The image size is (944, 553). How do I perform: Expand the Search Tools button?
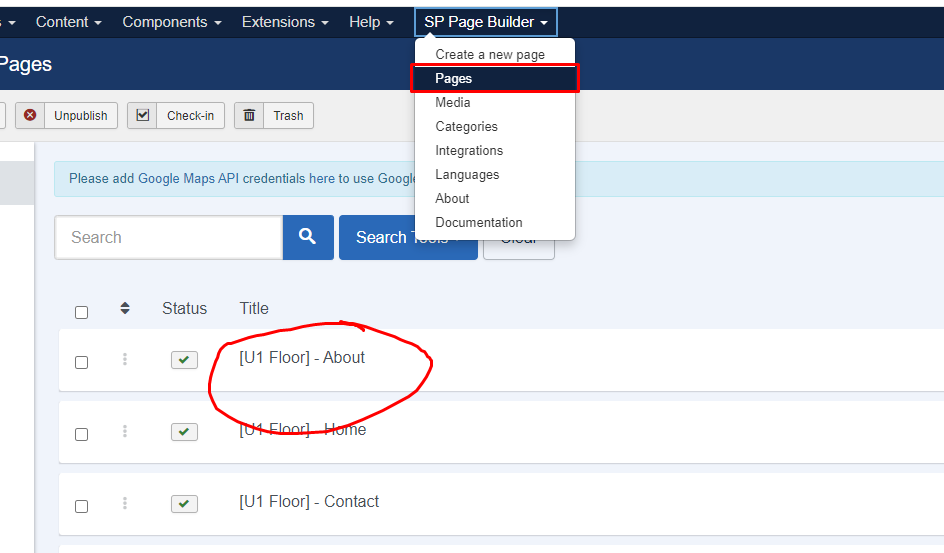pyautogui.click(x=408, y=237)
